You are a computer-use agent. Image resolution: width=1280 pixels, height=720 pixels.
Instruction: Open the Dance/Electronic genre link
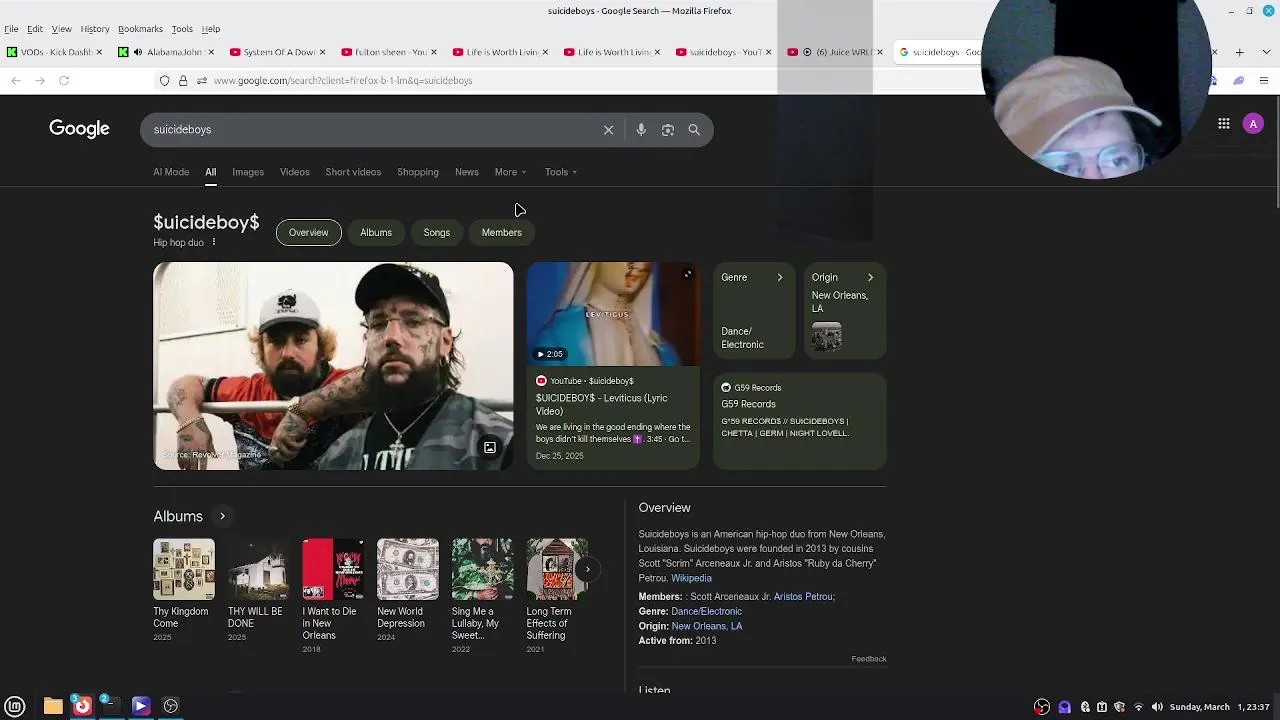706,611
